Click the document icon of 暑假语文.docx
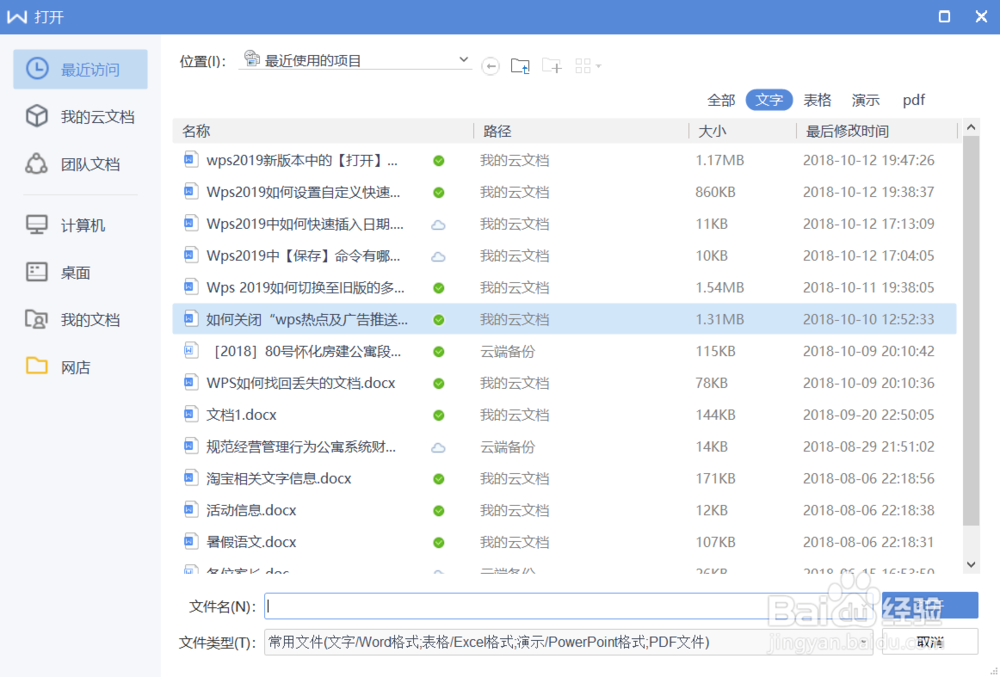 tap(190, 541)
